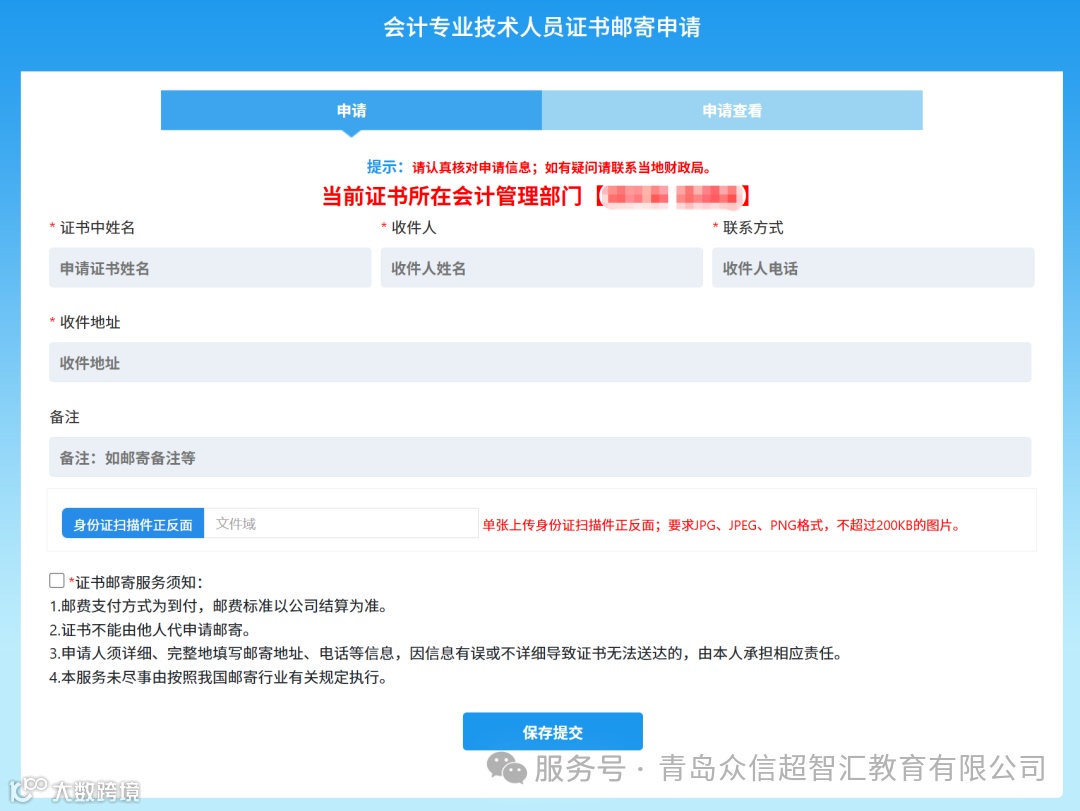The height and width of the screenshot is (811, 1080).
Task: Click the red 提示 notice text
Action: point(540,167)
